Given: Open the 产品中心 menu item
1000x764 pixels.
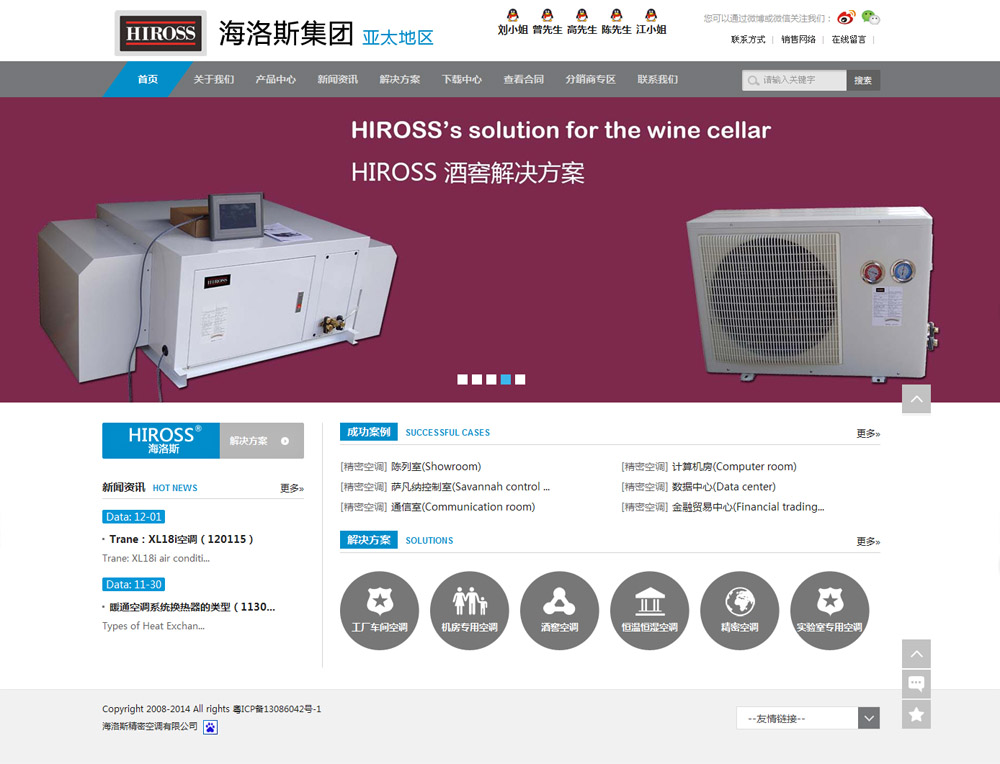Looking at the screenshot, I should tap(276, 79).
